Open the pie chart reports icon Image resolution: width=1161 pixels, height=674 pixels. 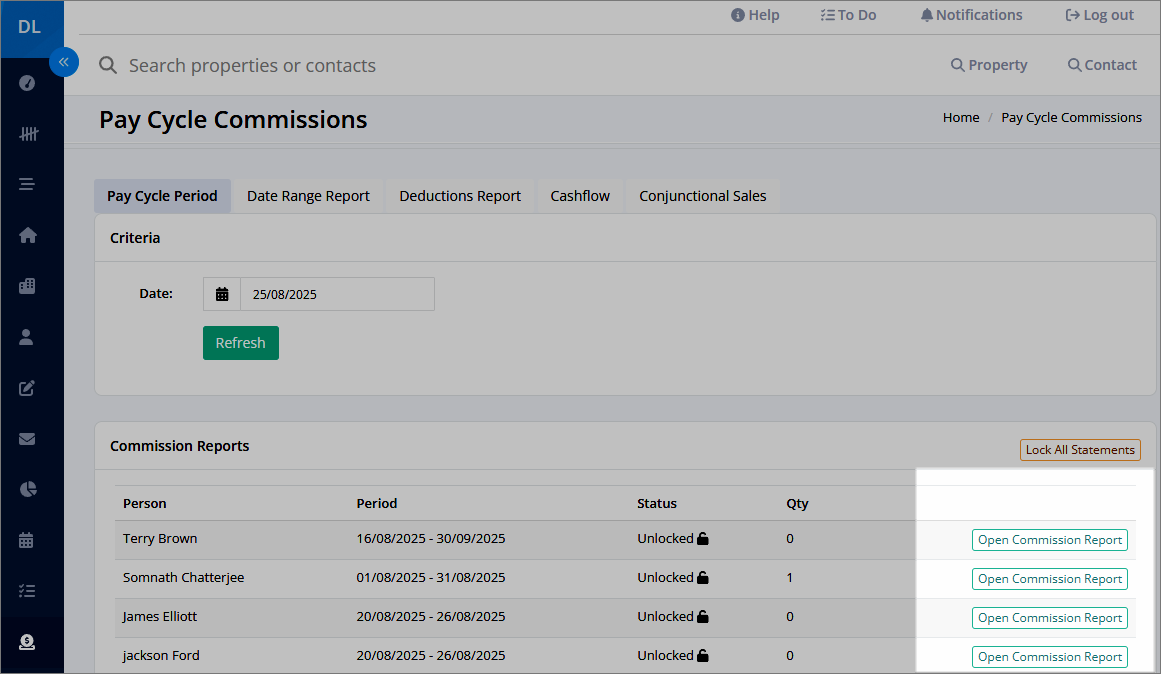27,490
